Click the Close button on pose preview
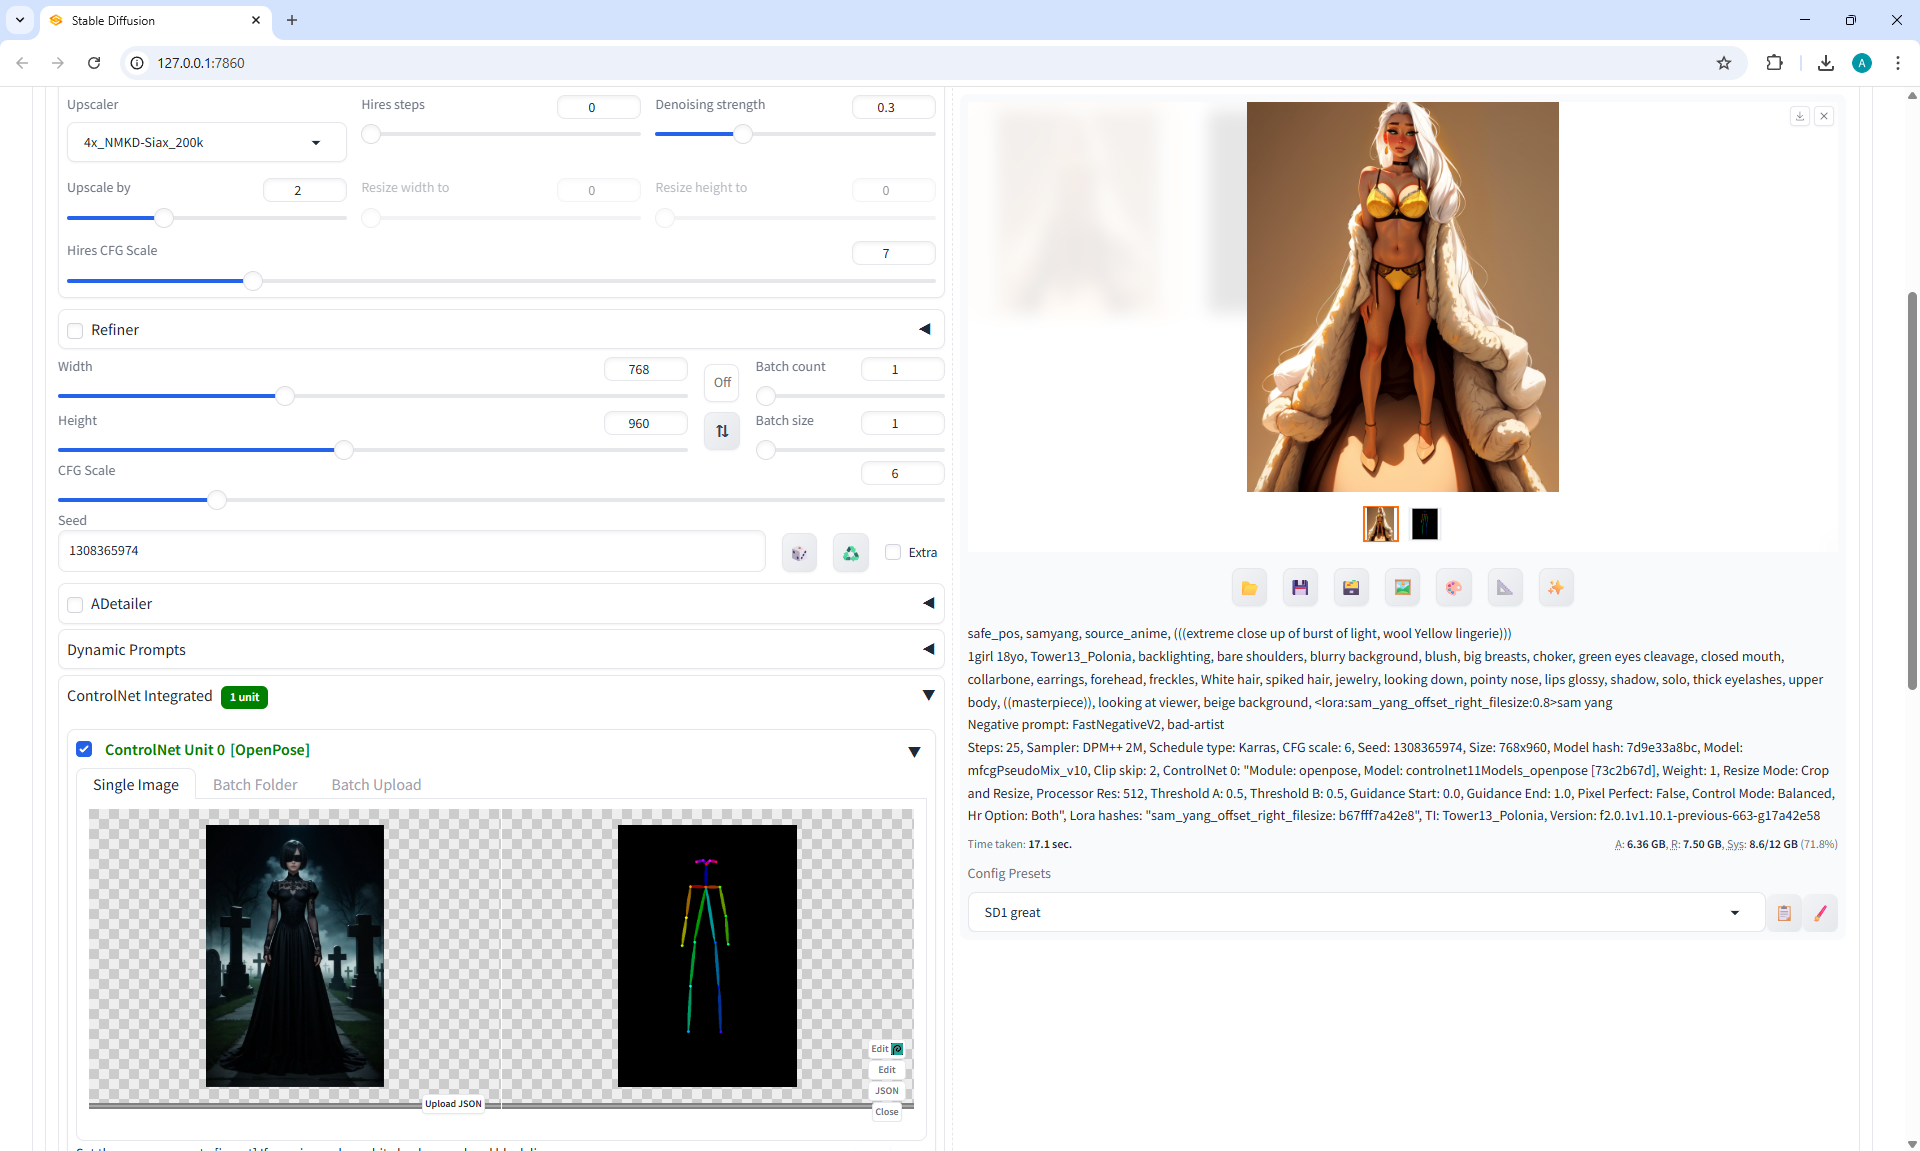 tap(886, 1112)
